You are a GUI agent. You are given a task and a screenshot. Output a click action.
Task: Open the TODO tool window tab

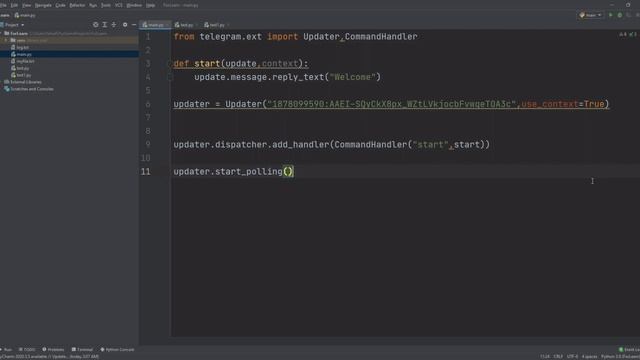[27, 350]
